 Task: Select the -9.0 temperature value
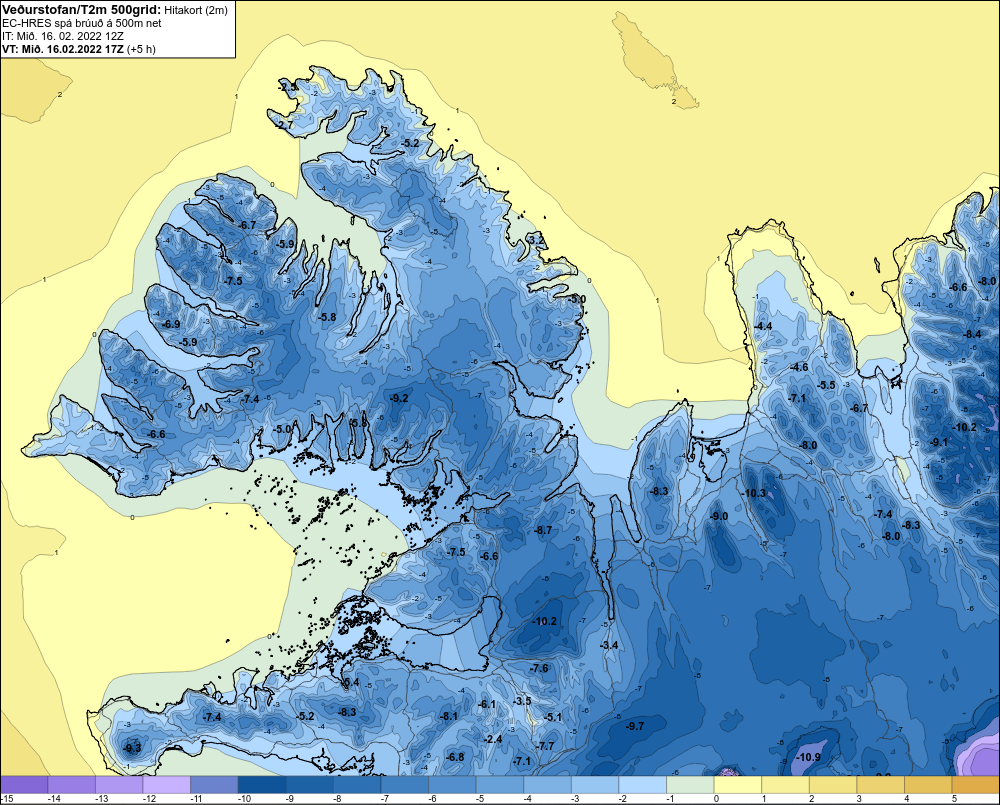[719, 516]
